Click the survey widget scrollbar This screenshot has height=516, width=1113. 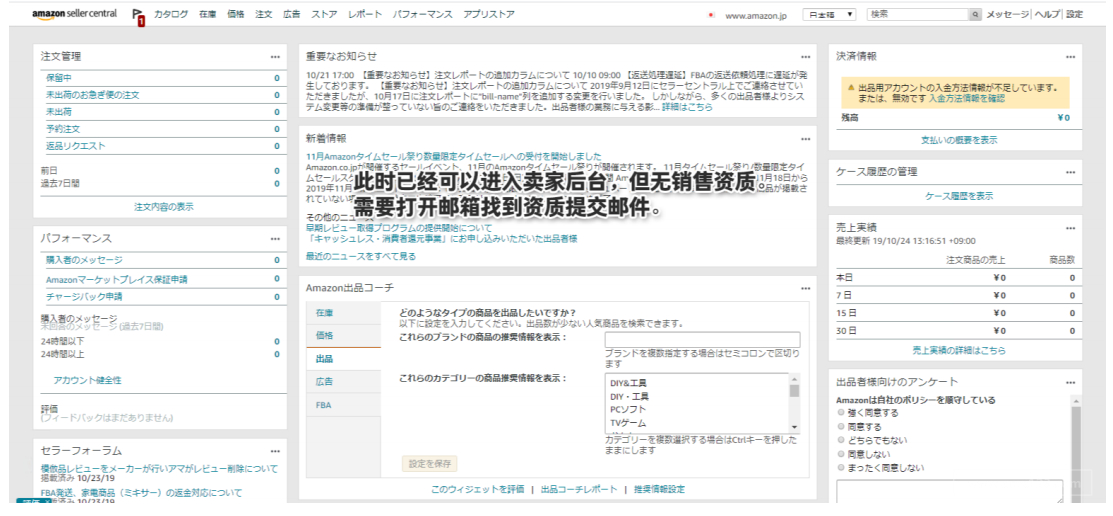coord(1075,450)
